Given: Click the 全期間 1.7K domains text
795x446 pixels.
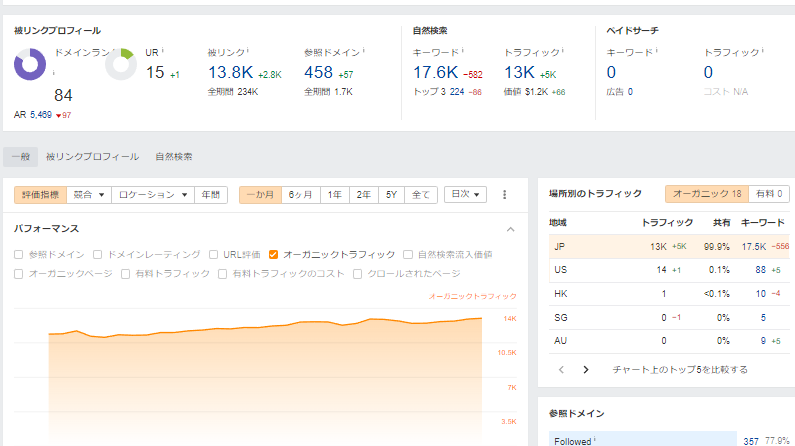Looking at the screenshot, I should click(x=328, y=92).
